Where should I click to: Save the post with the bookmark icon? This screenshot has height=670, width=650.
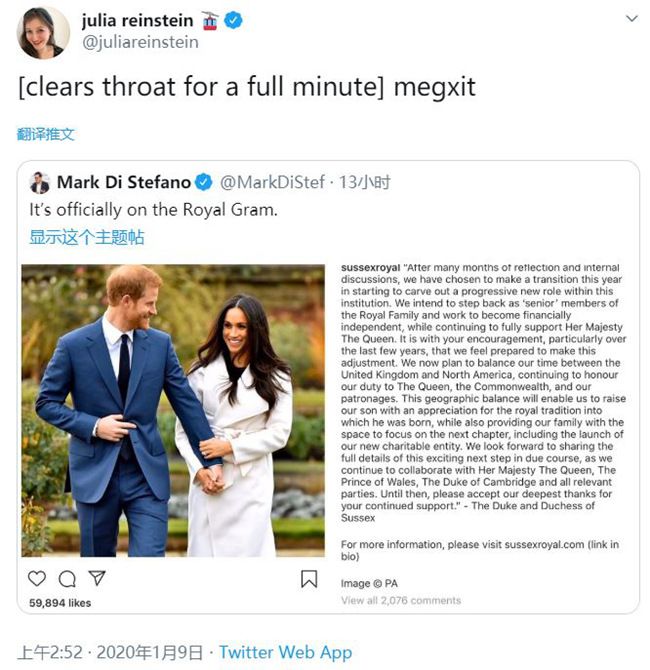309,579
